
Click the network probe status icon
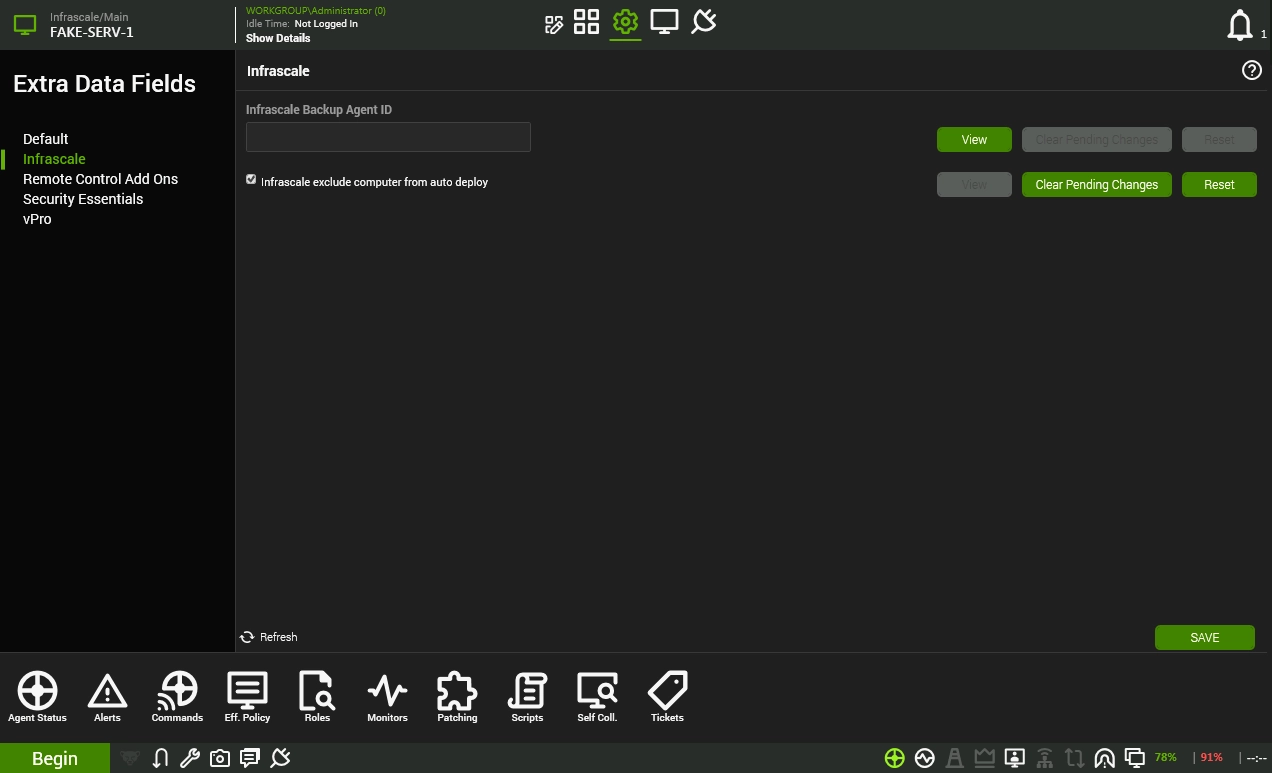(x=1044, y=758)
